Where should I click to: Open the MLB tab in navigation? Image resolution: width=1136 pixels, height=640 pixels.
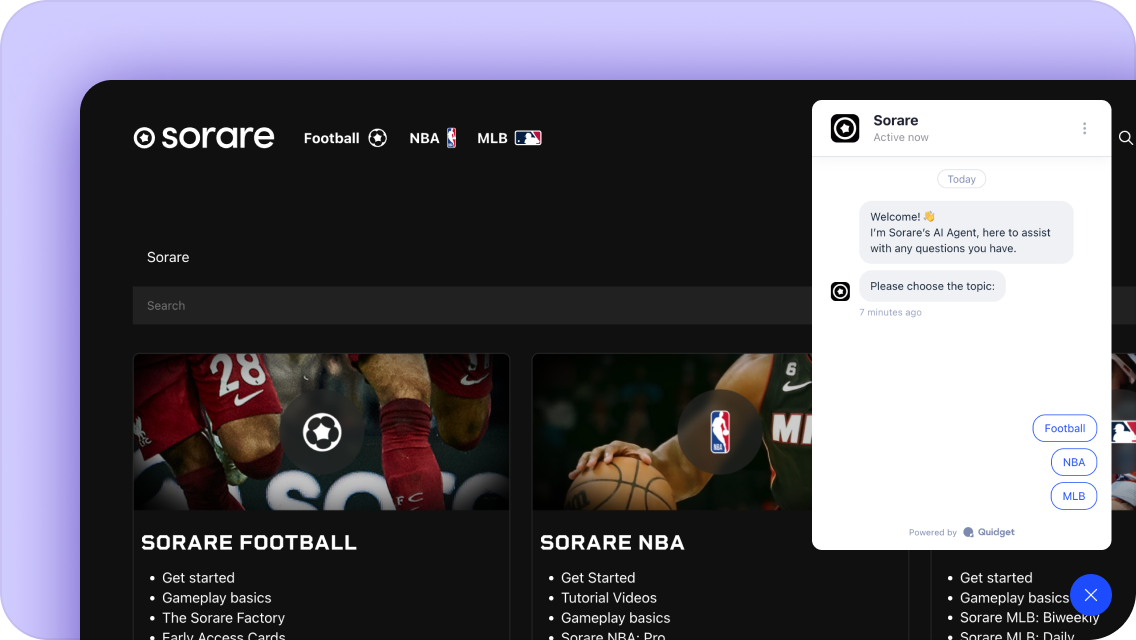[x=509, y=138]
